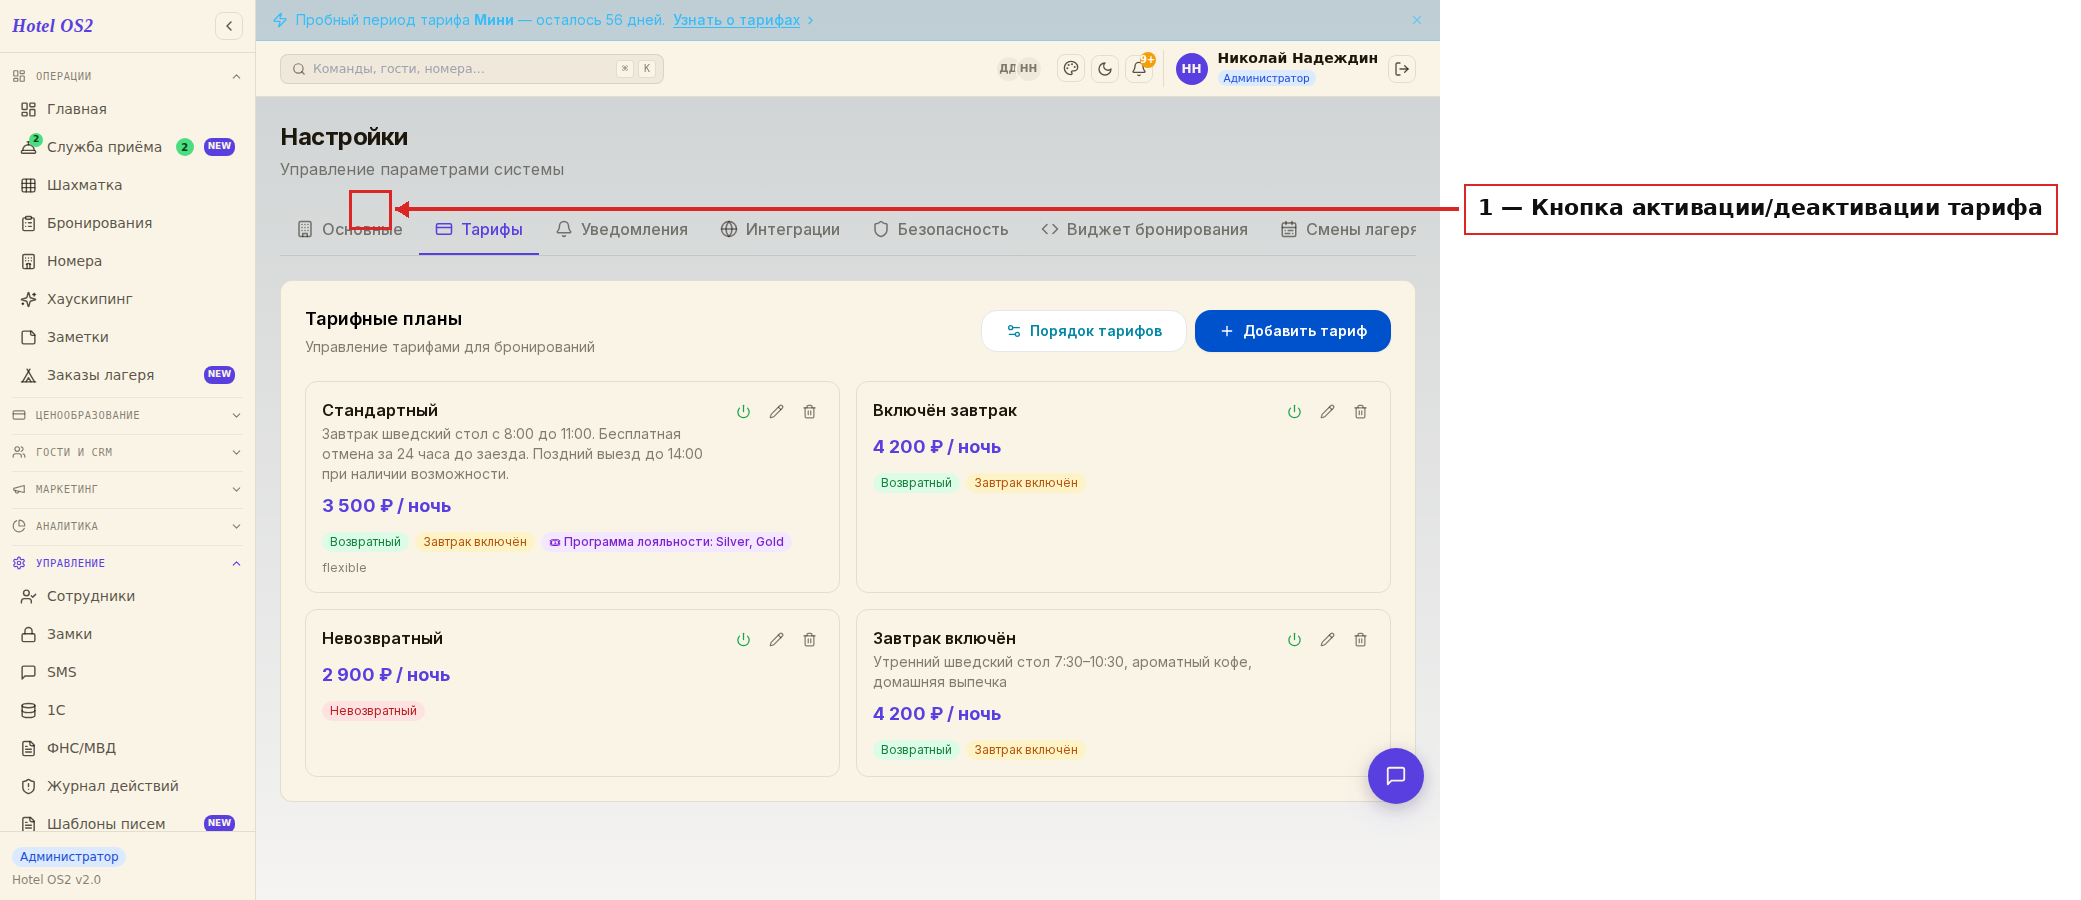
Task: Edit the Стандартный tariff with pencil icon
Action: pos(776,412)
